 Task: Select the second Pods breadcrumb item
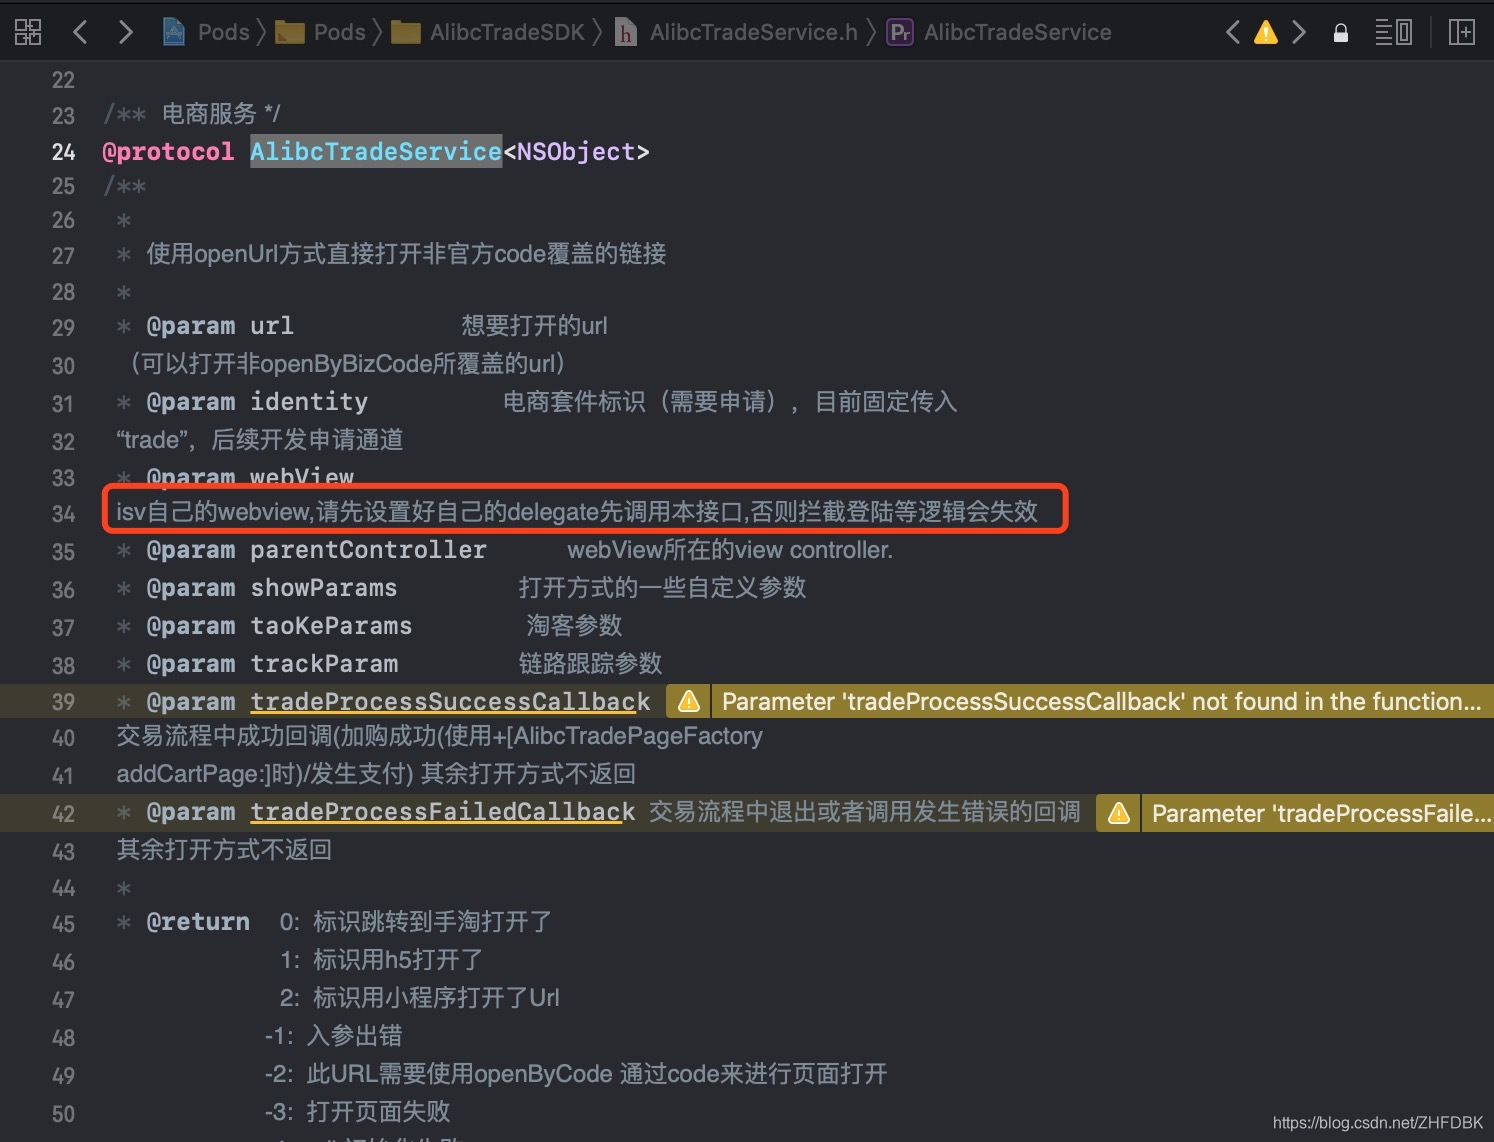(341, 31)
